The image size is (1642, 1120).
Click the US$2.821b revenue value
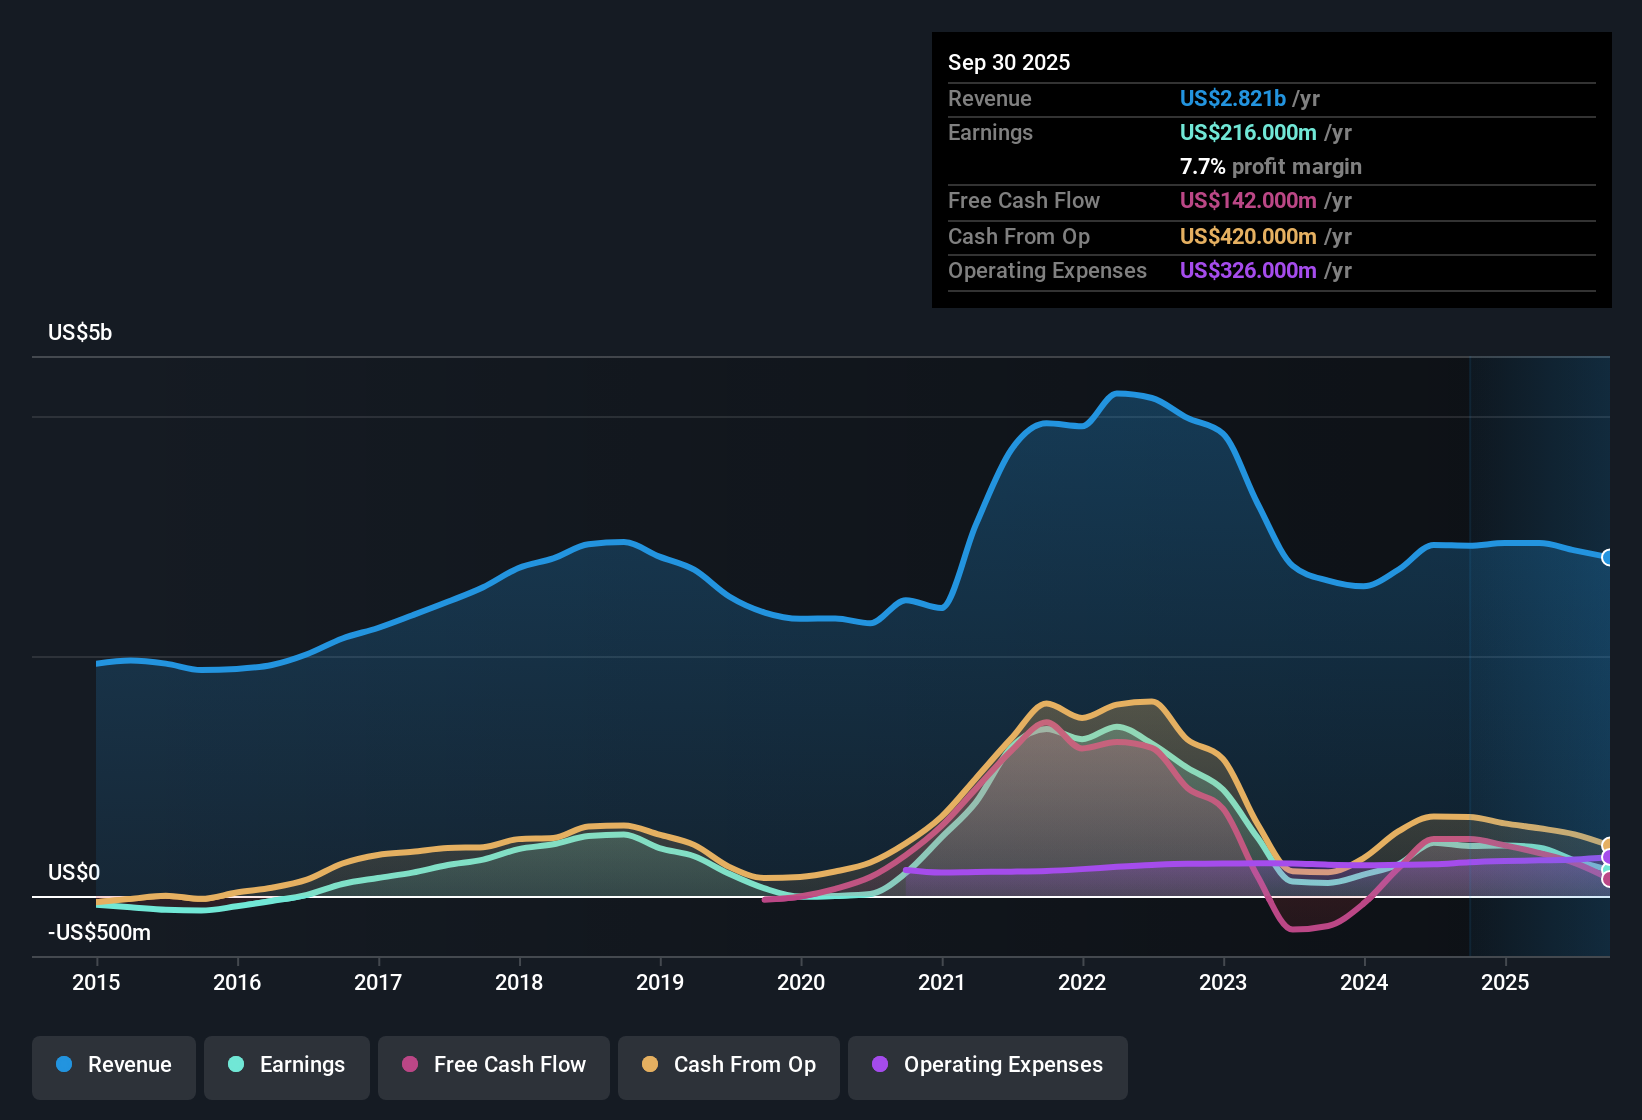[x=1232, y=98]
